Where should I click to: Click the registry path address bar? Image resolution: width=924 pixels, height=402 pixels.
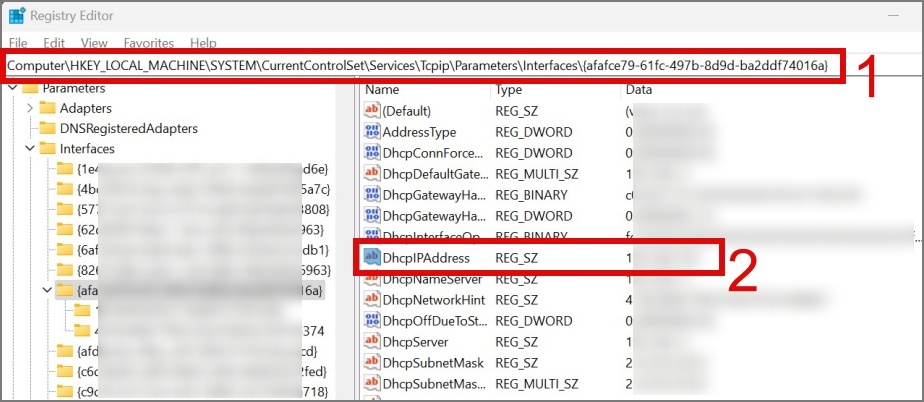pyautogui.click(x=418, y=66)
